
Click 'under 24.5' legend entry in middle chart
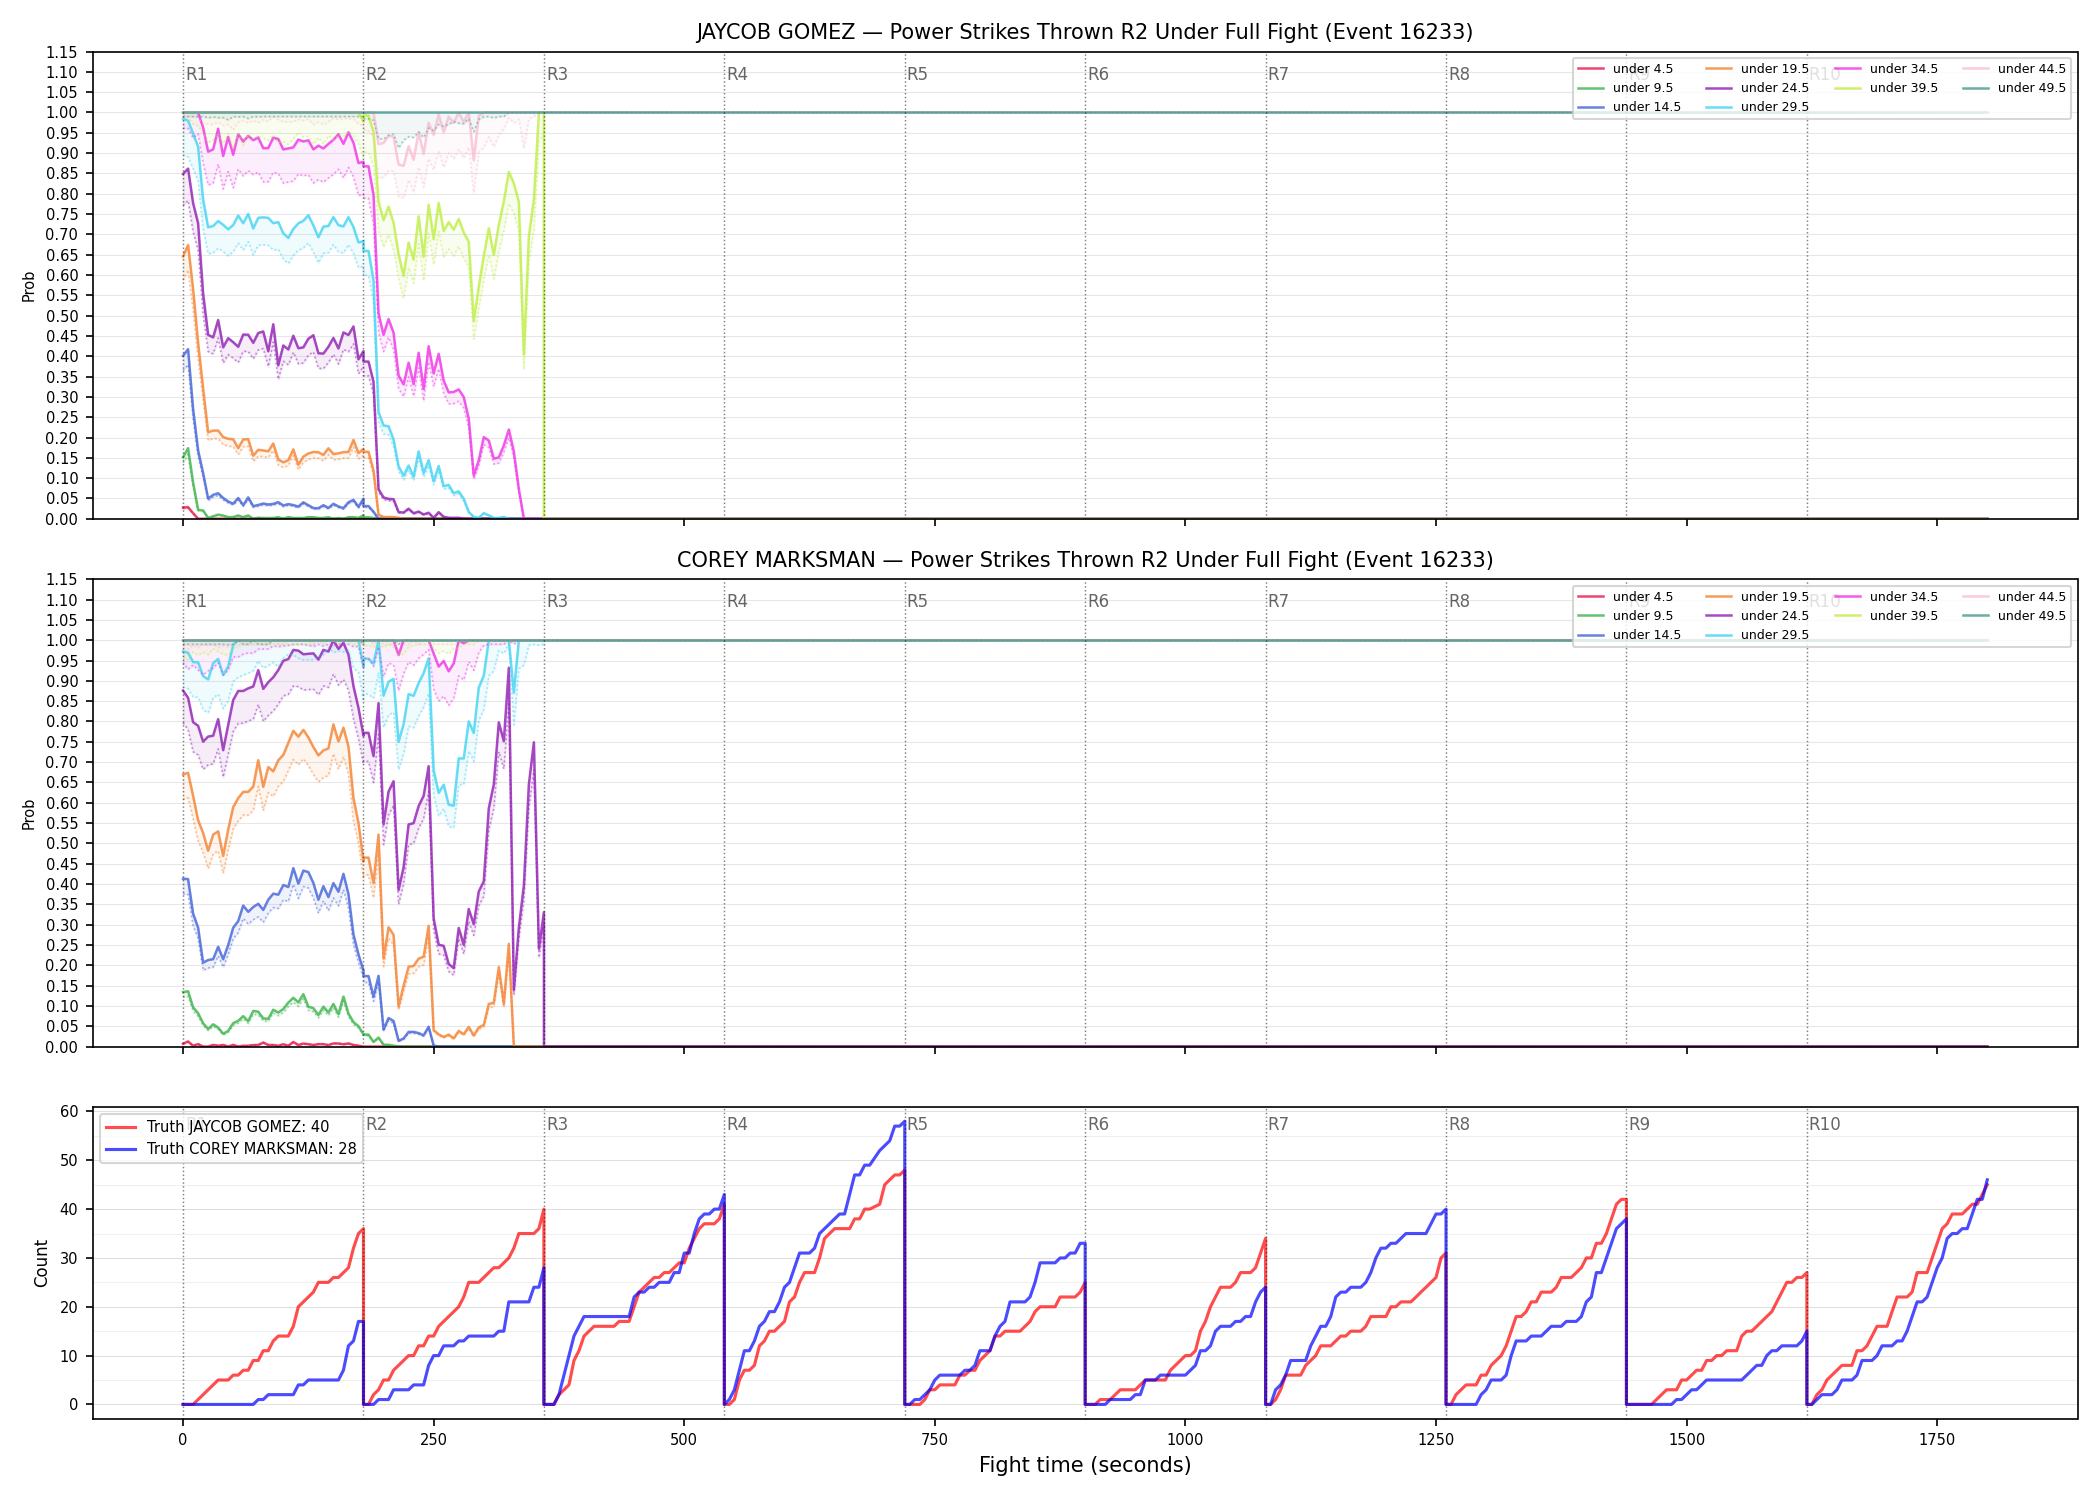tap(1757, 616)
